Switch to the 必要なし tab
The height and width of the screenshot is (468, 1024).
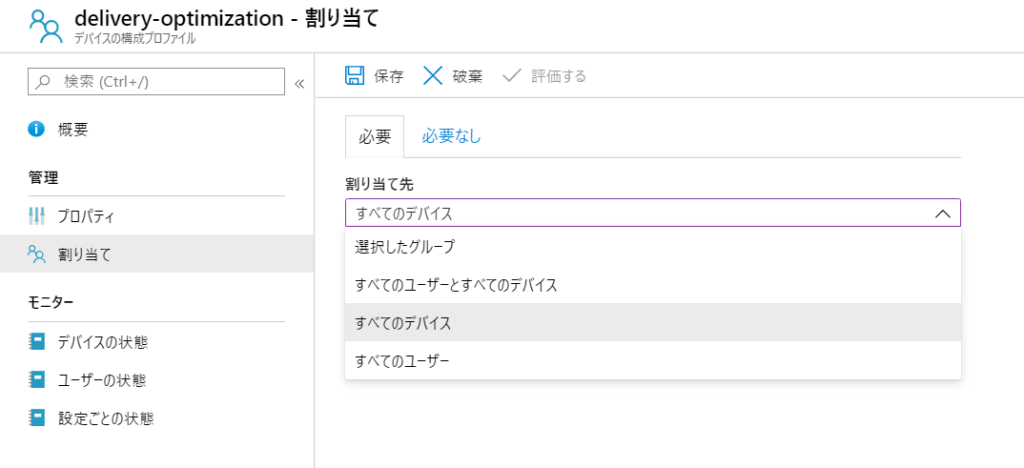(451, 136)
